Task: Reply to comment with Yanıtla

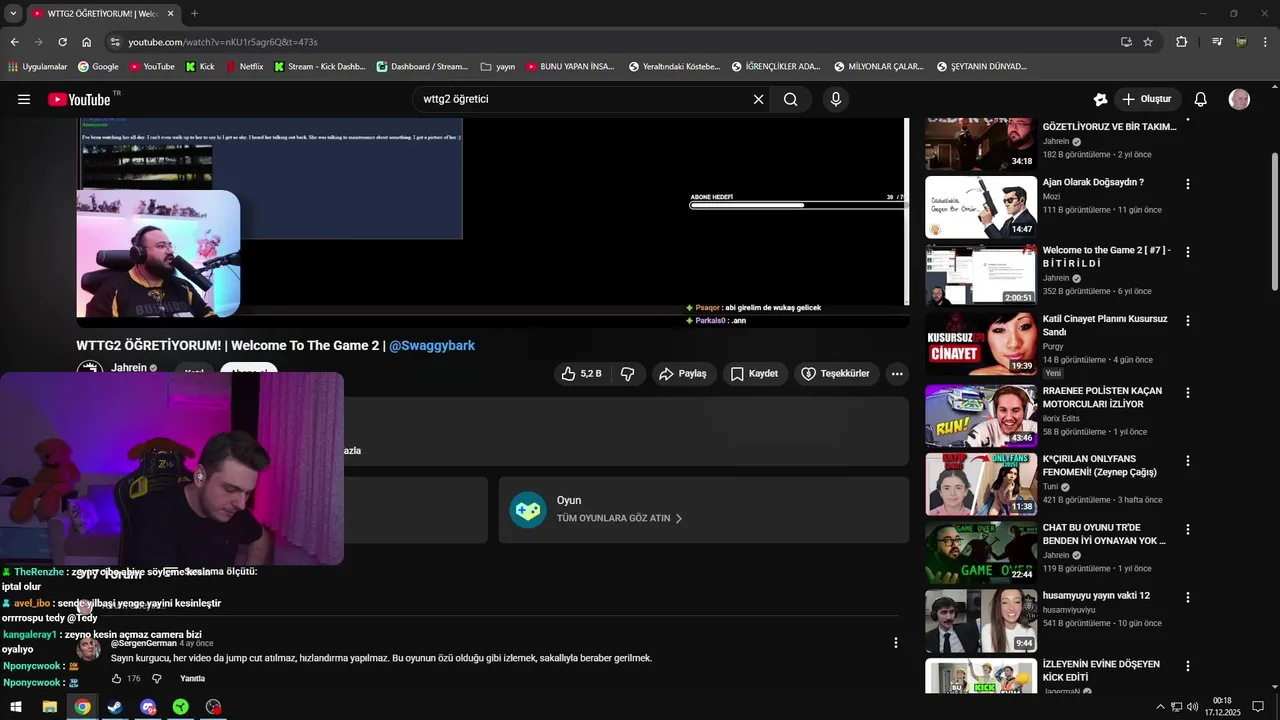Action: click(x=192, y=678)
